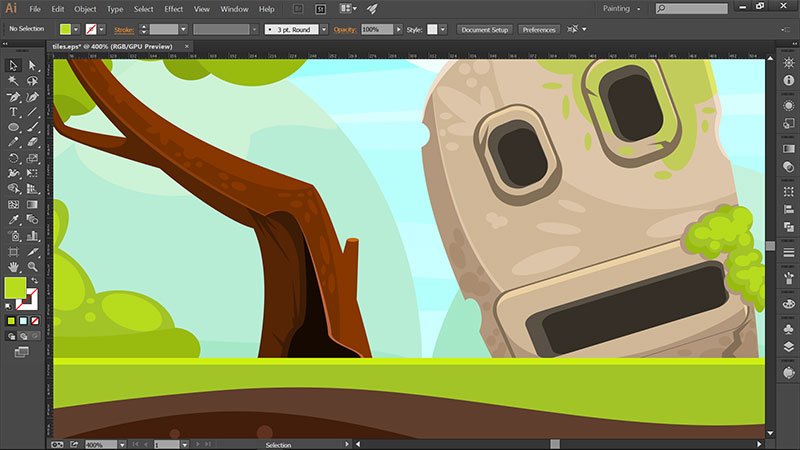The height and width of the screenshot is (450, 800).
Task: Set paint mode to Gradient
Action: click(23, 321)
